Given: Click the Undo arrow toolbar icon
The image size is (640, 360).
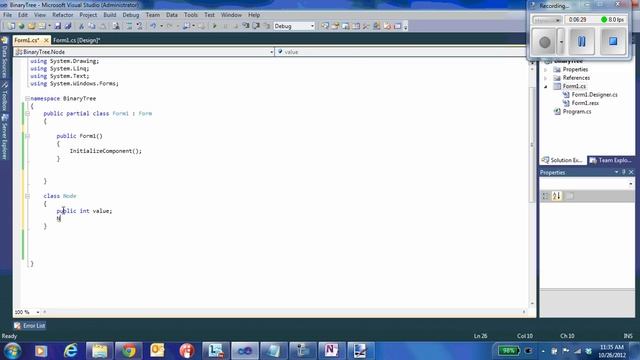Looking at the screenshot, I should [153, 26].
